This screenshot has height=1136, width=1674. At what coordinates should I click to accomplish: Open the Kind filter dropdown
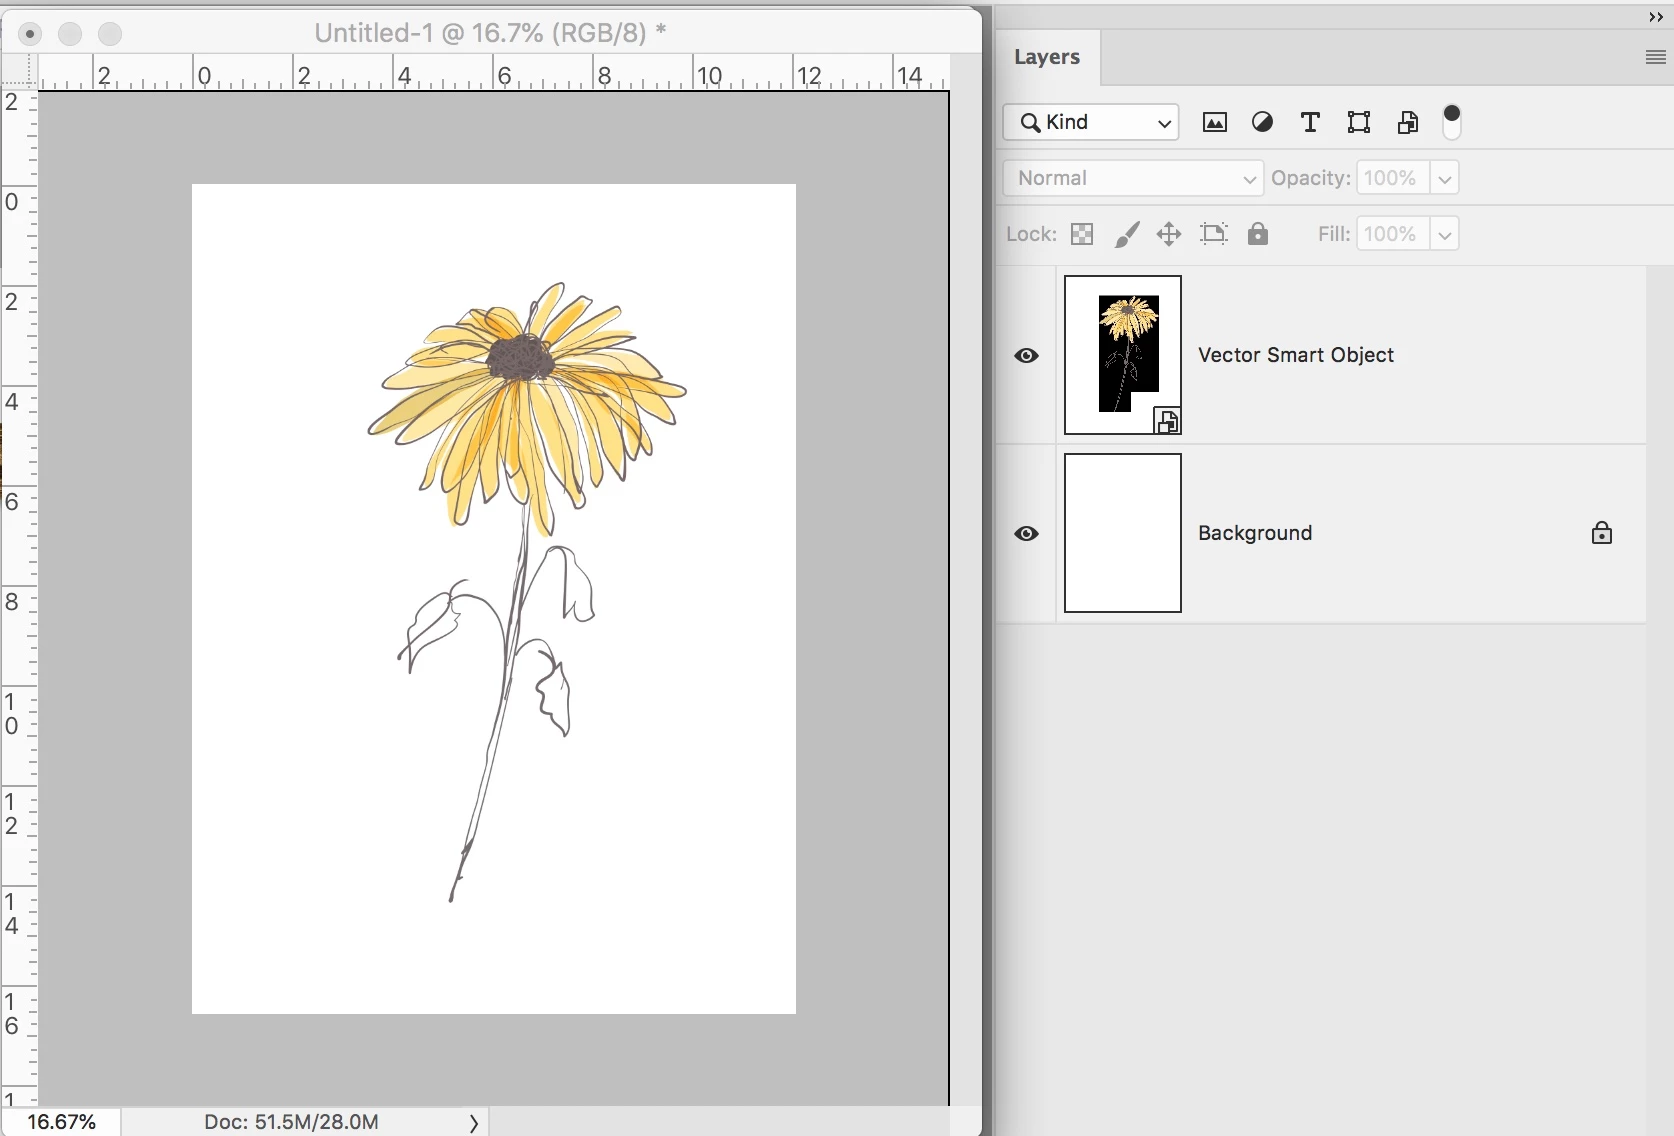pos(1091,123)
